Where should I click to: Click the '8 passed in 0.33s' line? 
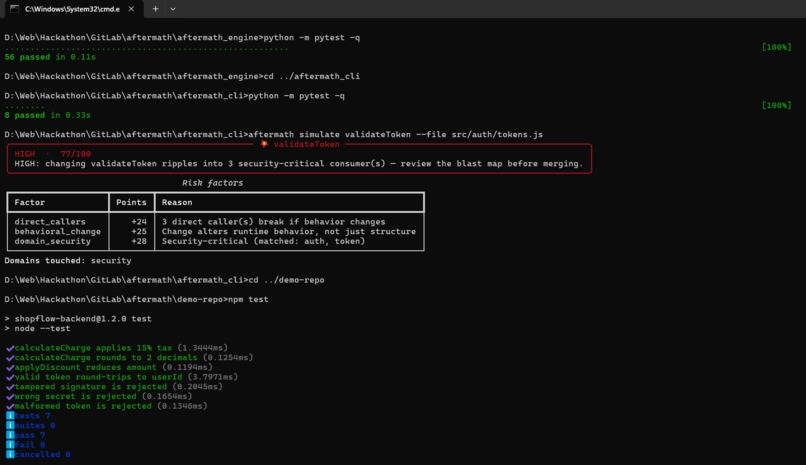pyautogui.click(x=47, y=115)
